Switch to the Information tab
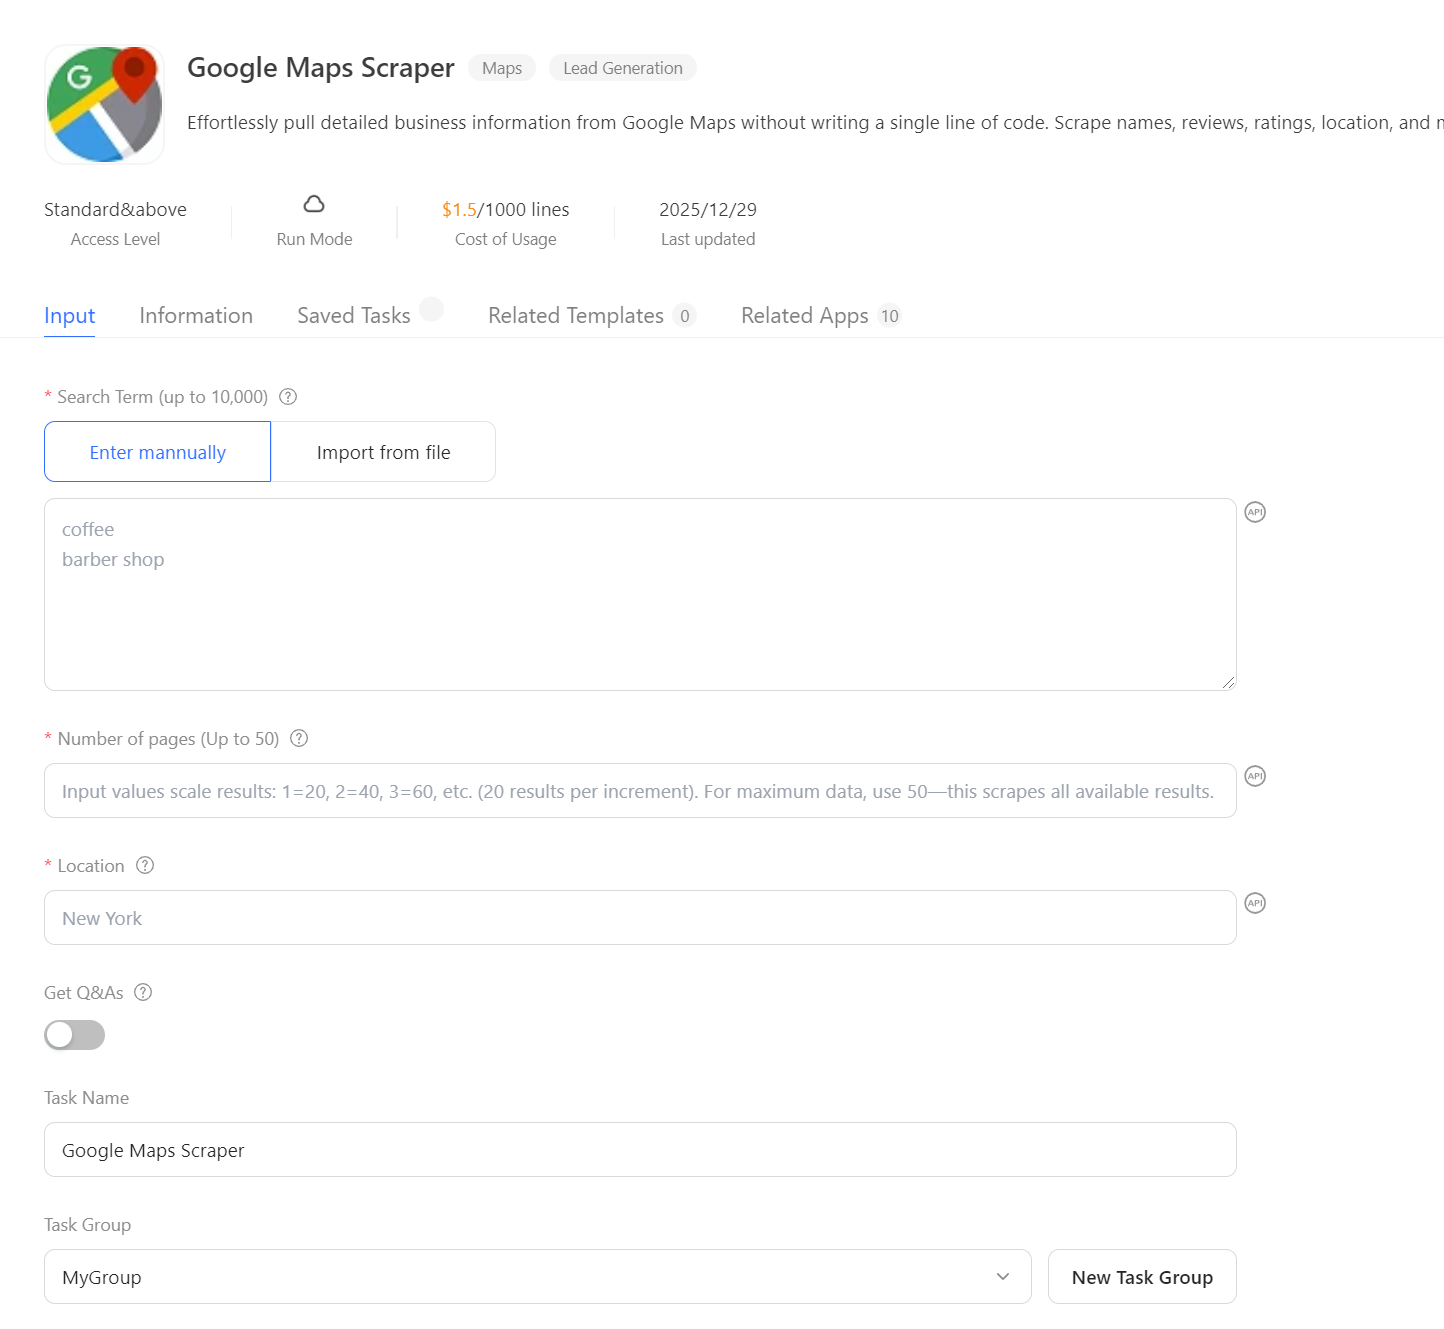 point(196,315)
